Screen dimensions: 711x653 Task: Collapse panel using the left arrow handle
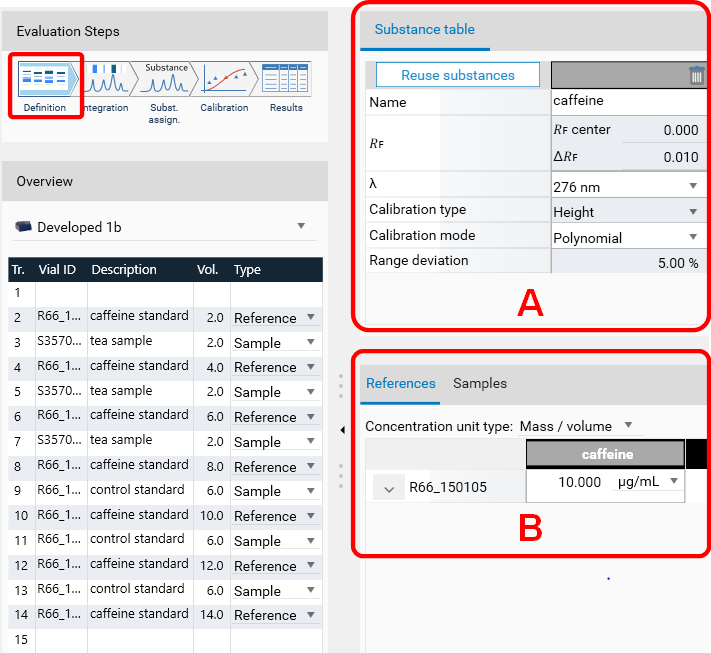[343, 430]
